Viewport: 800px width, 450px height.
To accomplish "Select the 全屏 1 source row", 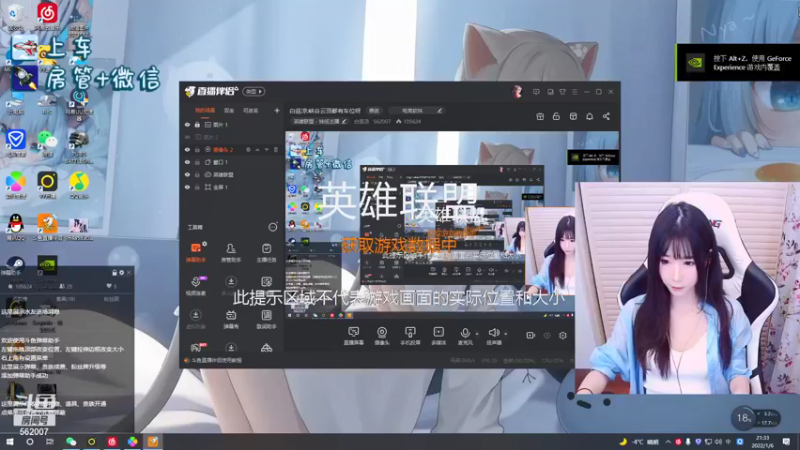I will (232, 187).
